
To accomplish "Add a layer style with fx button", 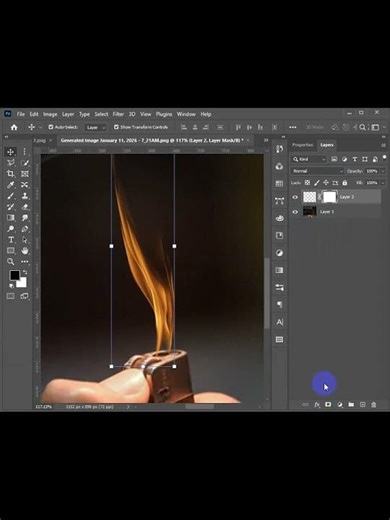I will click(317, 405).
